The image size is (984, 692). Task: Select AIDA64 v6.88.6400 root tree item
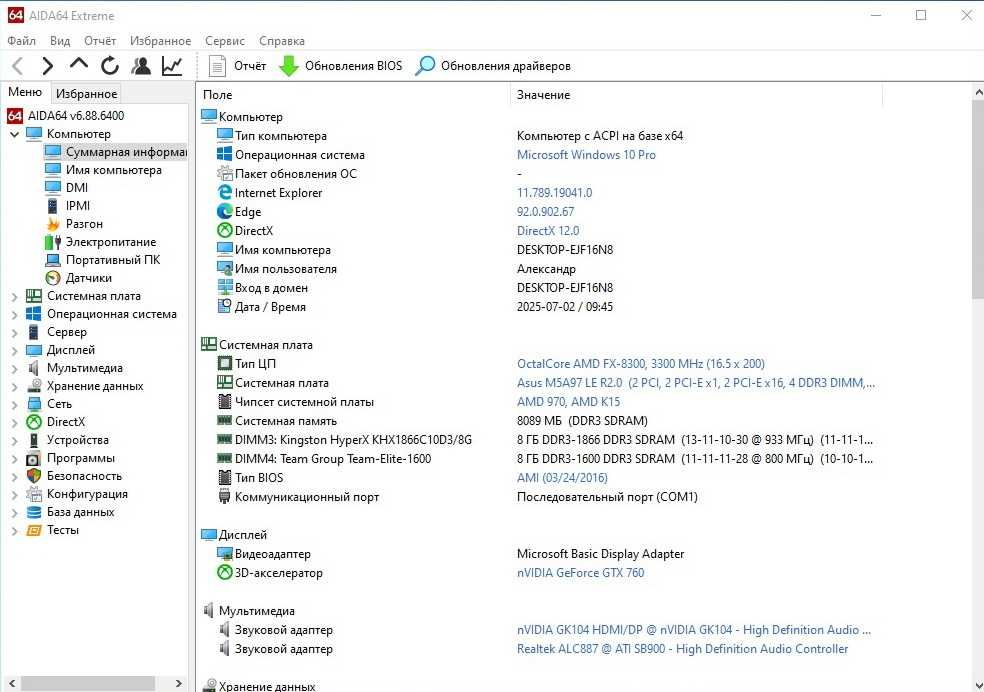point(76,115)
